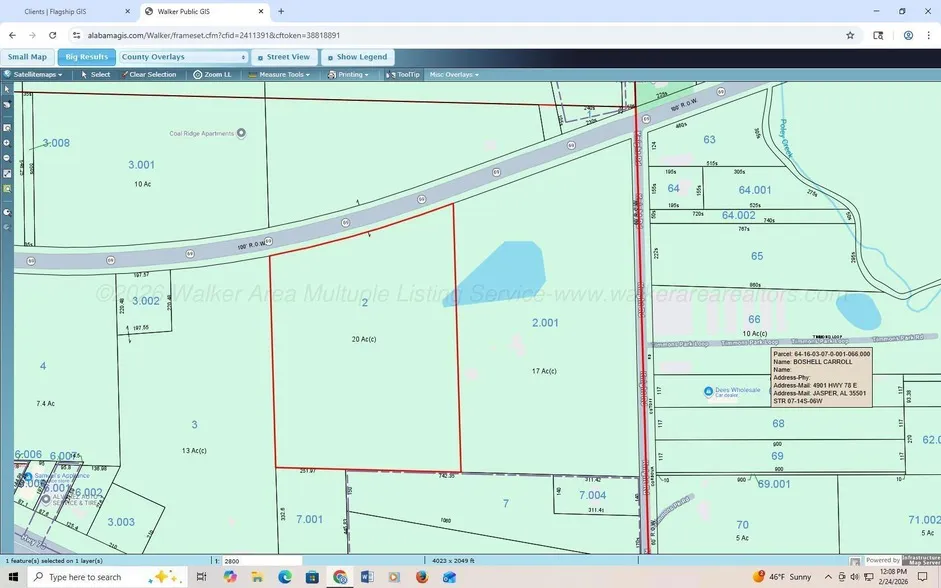Toggle the Show Legend option
941x588 pixels.
[357, 57]
